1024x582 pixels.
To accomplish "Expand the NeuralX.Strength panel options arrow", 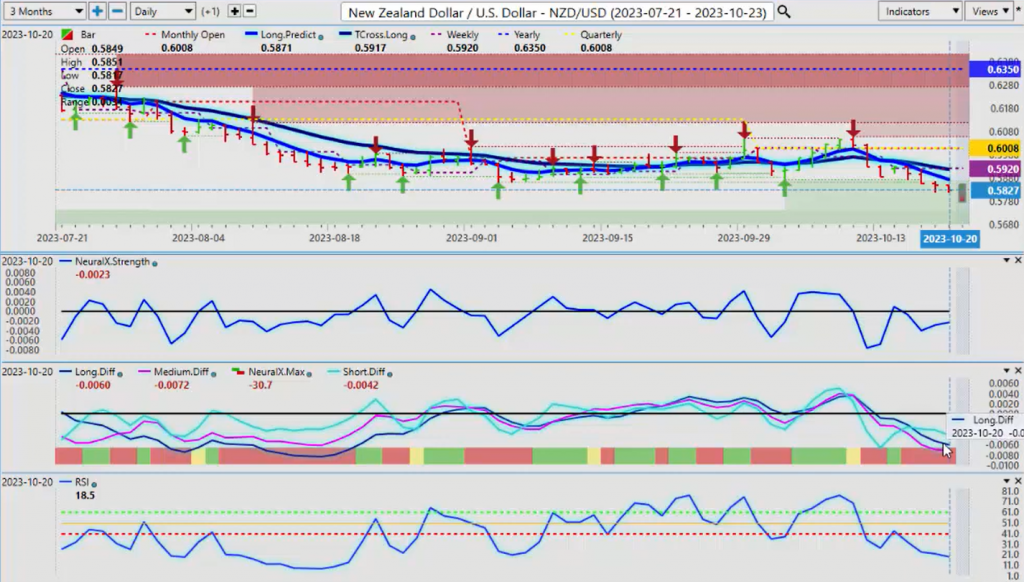I will click(x=1006, y=260).
